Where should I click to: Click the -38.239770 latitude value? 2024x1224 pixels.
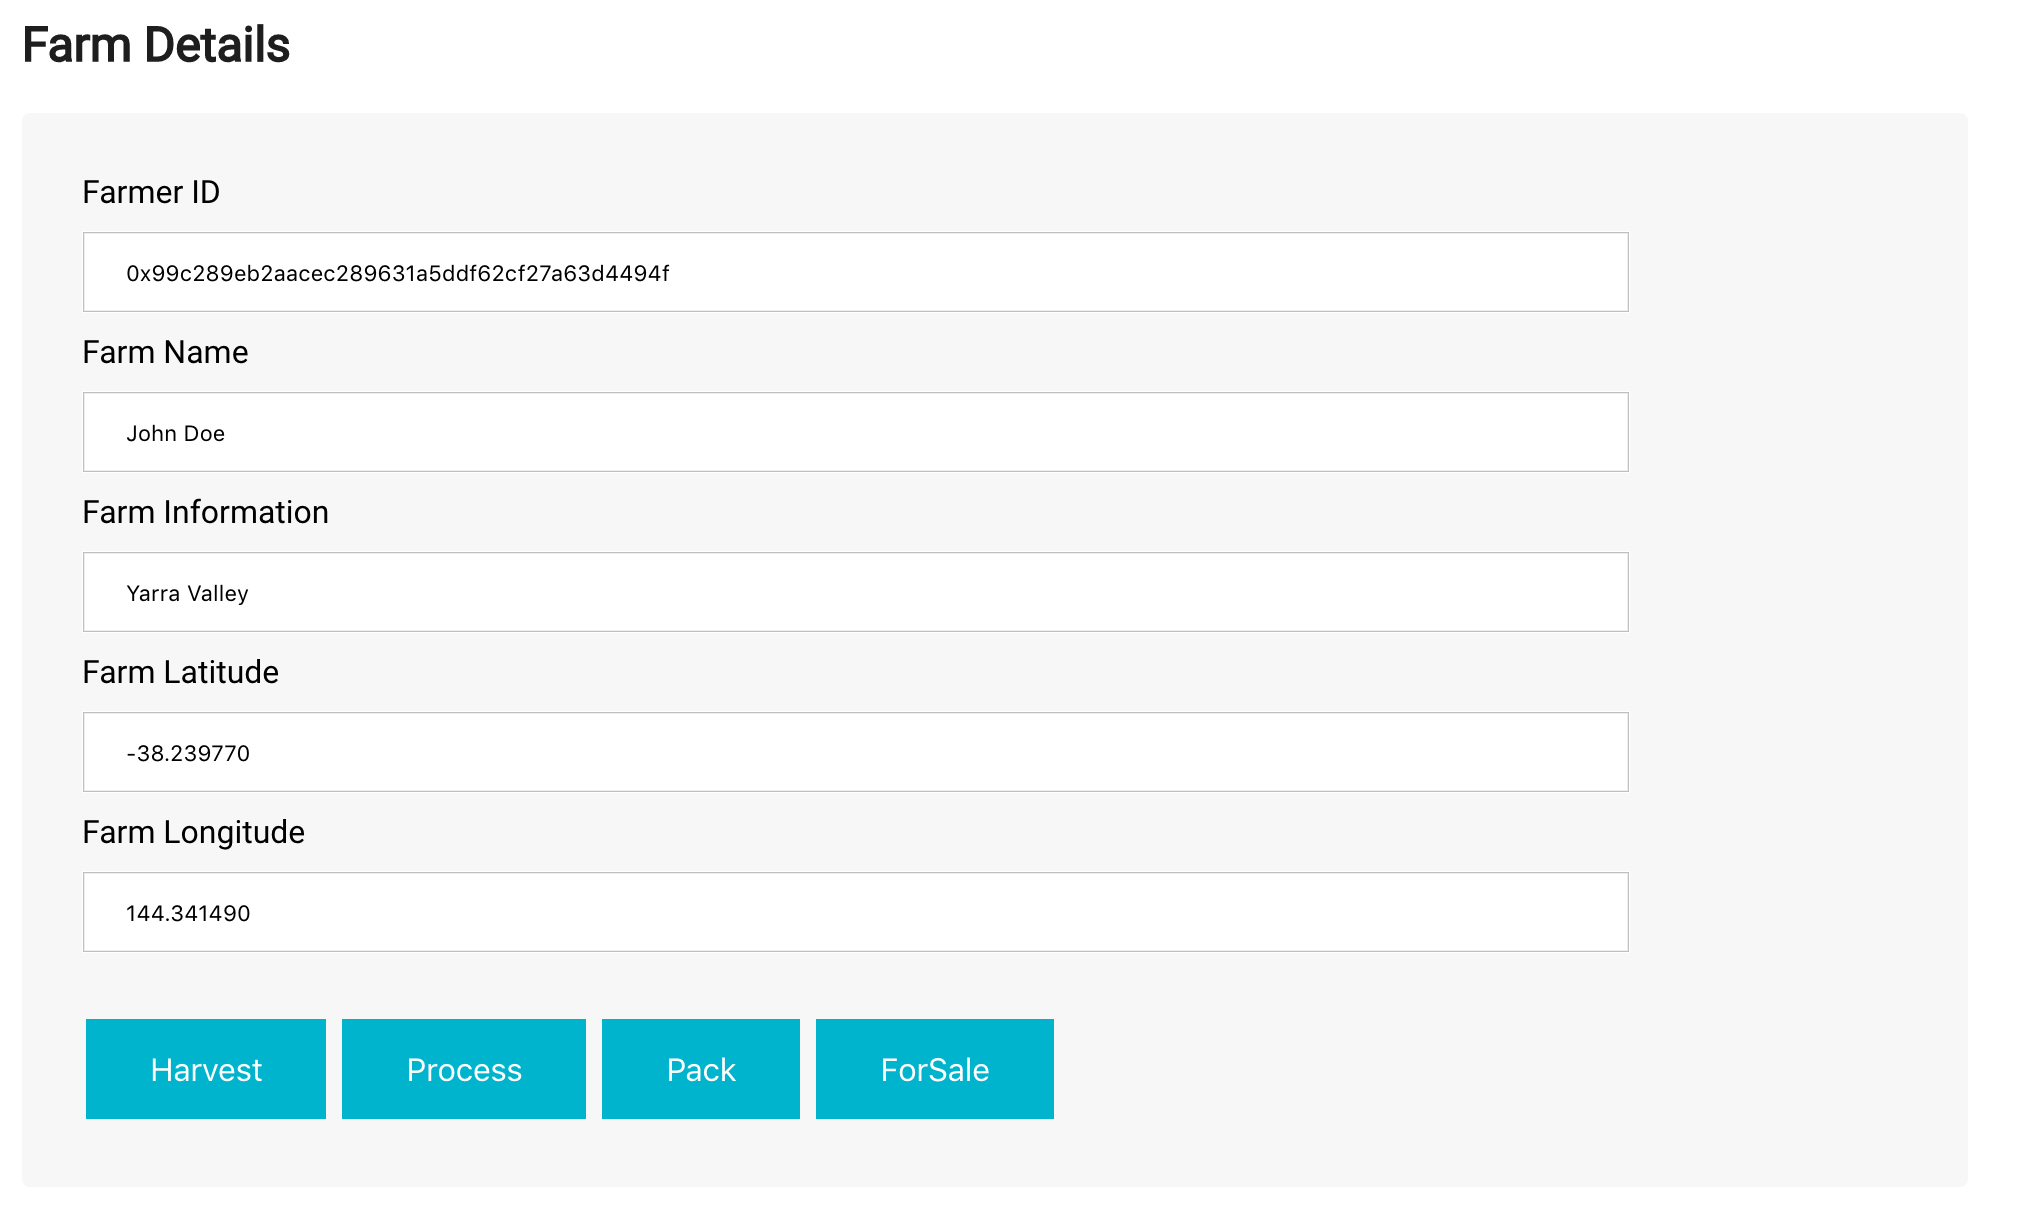188,753
